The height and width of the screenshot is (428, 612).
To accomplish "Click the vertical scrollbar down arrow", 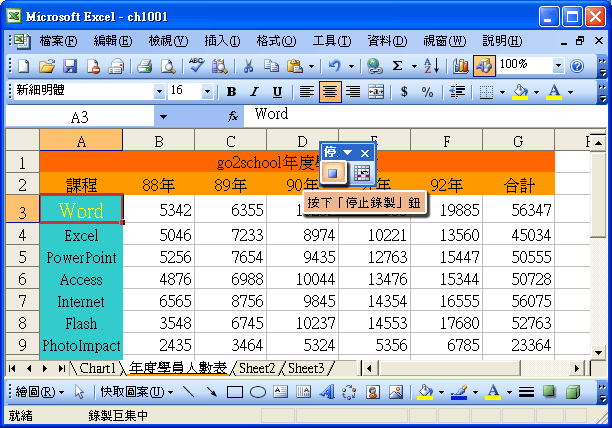I will click(598, 353).
